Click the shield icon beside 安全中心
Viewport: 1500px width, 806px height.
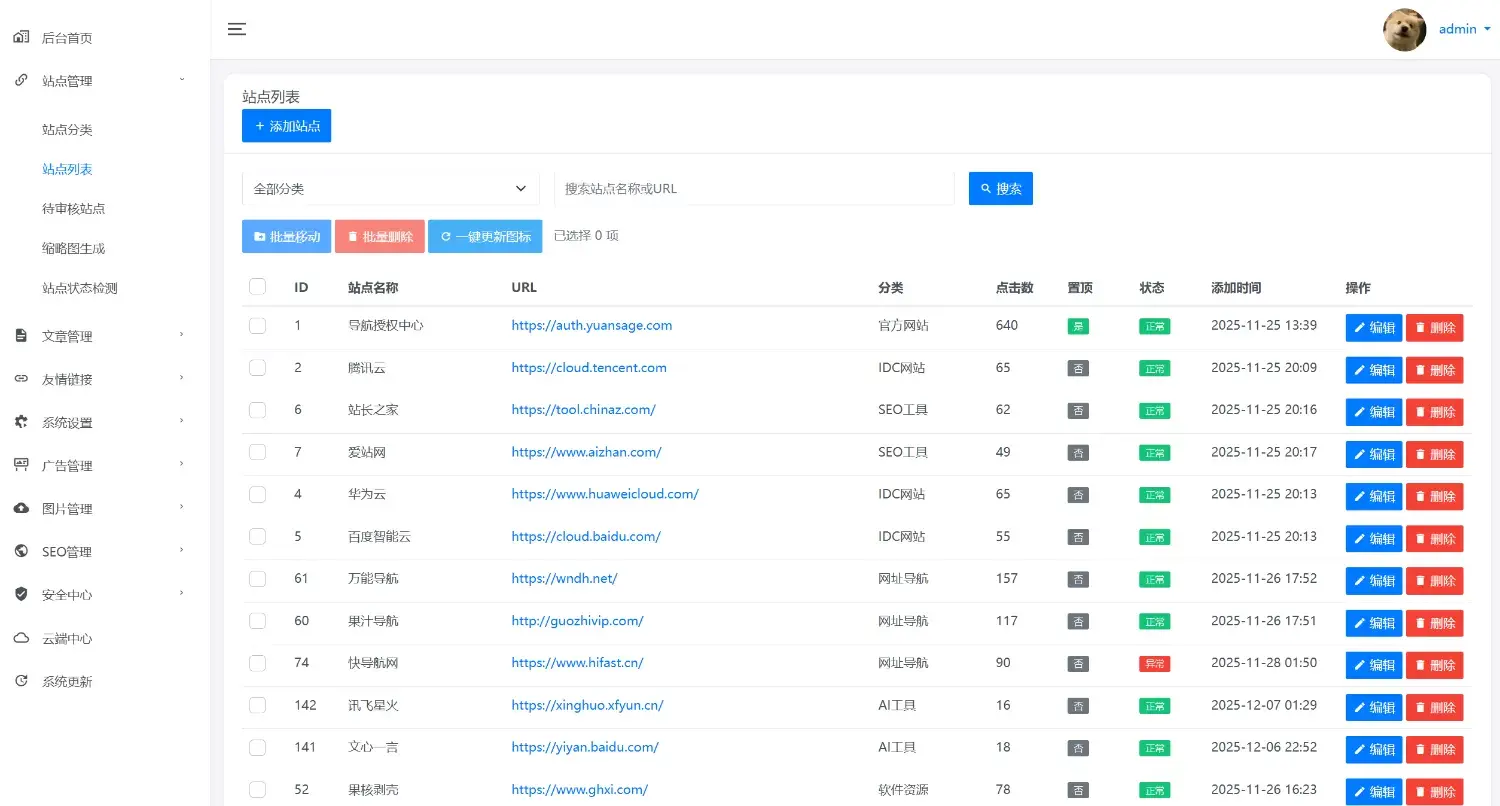click(x=21, y=594)
